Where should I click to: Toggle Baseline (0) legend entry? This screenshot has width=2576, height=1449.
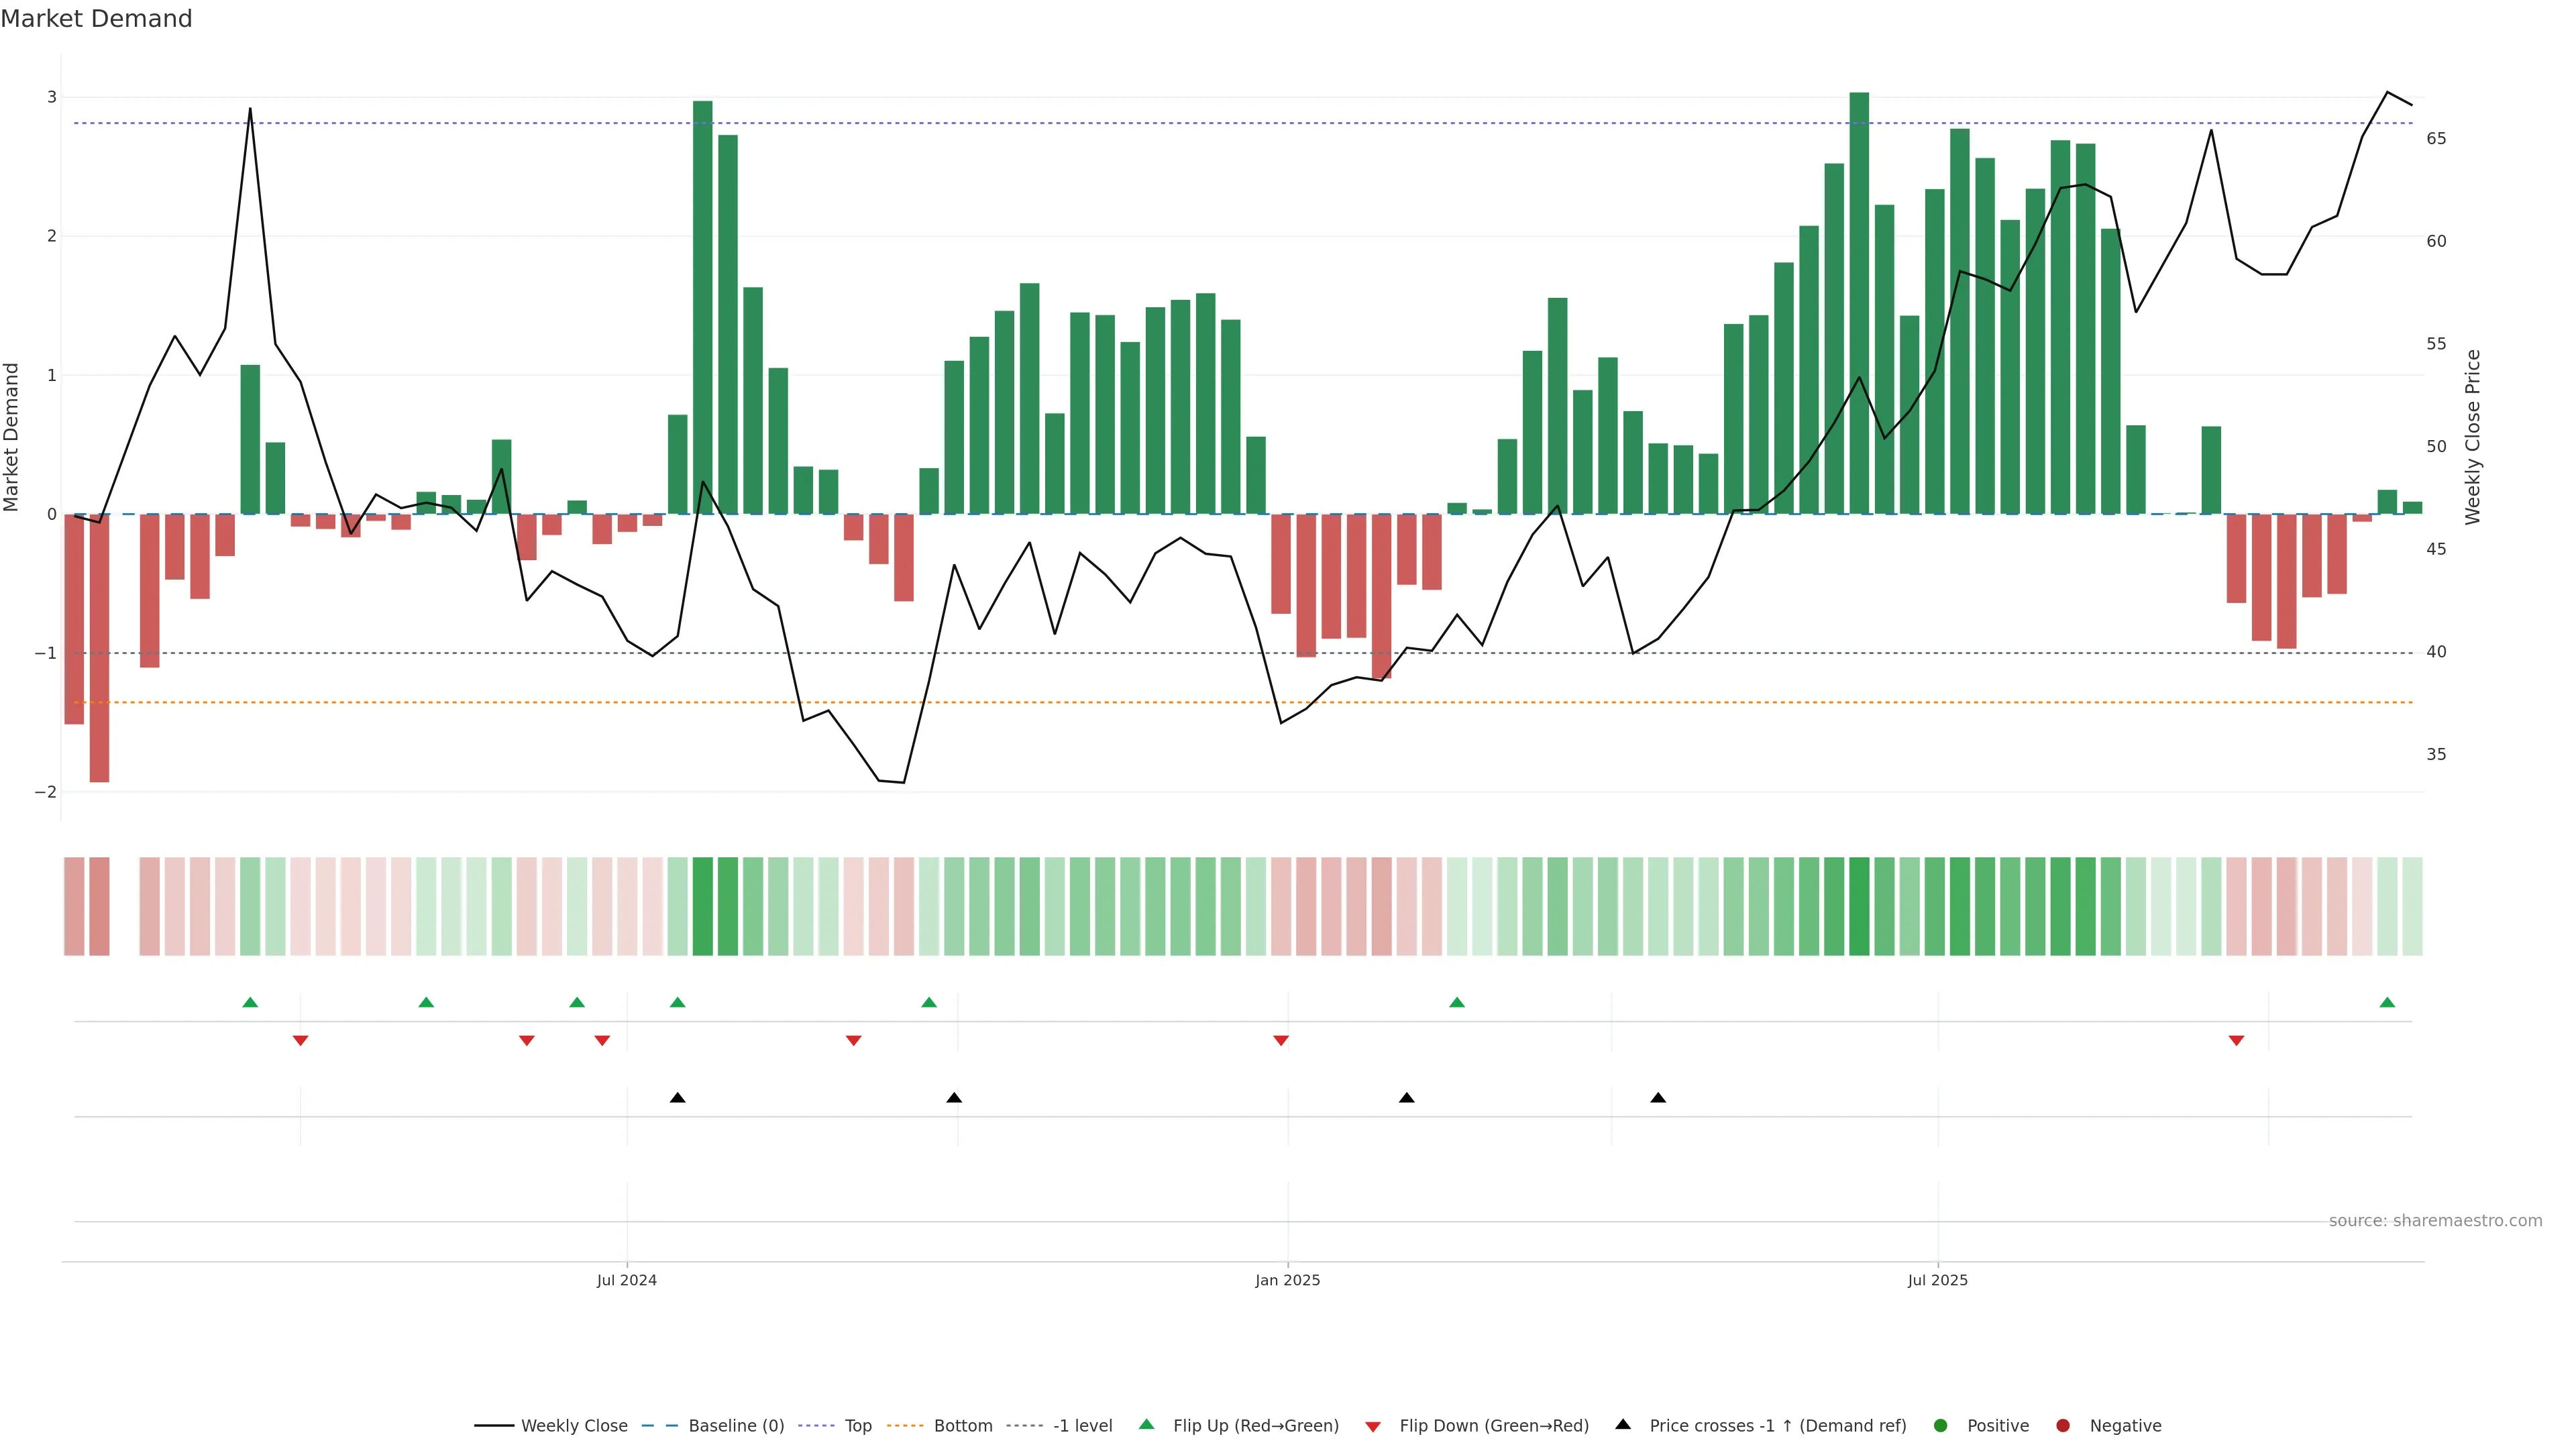[x=736, y=1426]
